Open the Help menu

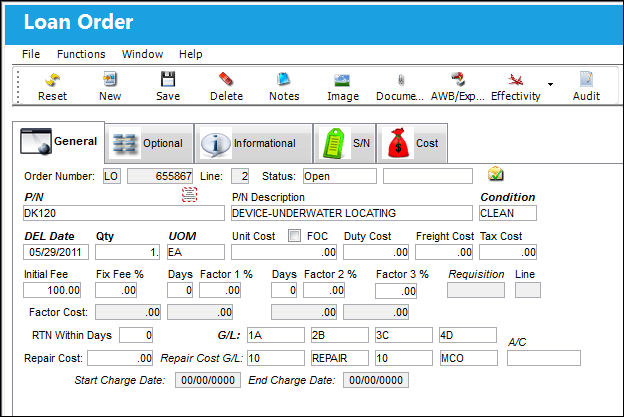(191, 54)
